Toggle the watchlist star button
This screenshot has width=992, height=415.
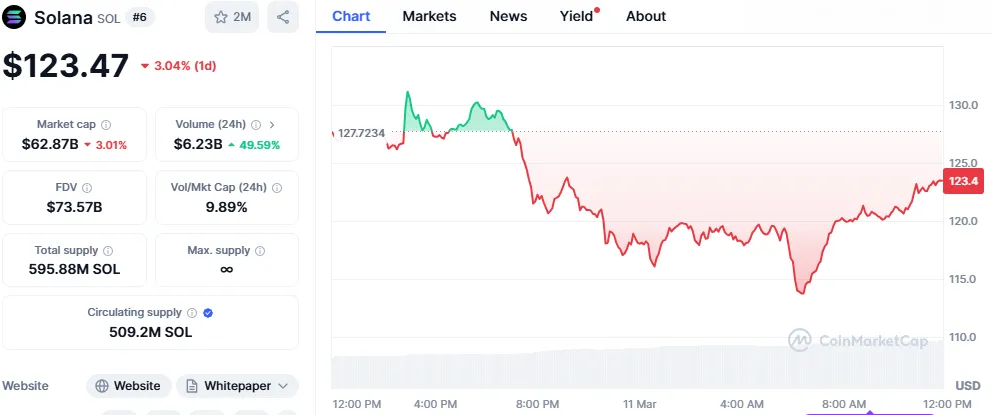pyautogui.click(x=231, y=17)
